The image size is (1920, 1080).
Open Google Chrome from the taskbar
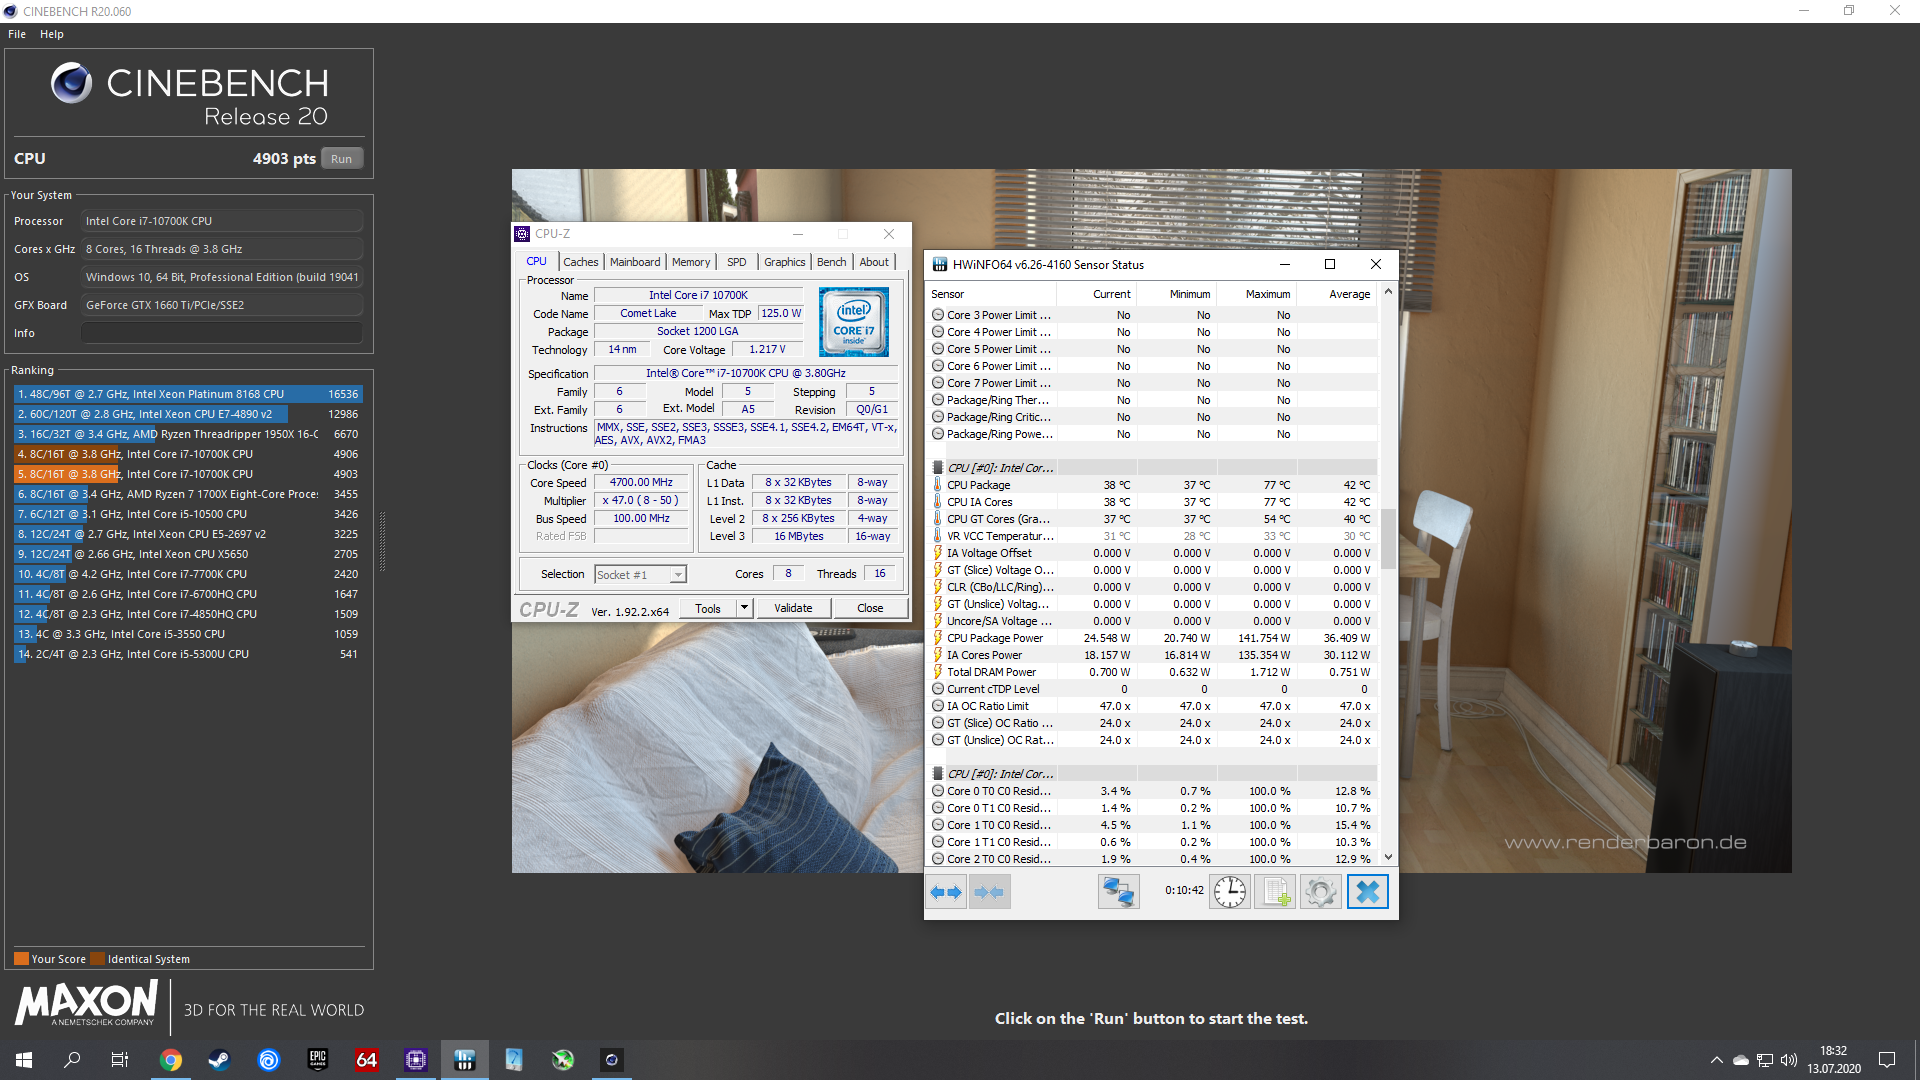171,1060
